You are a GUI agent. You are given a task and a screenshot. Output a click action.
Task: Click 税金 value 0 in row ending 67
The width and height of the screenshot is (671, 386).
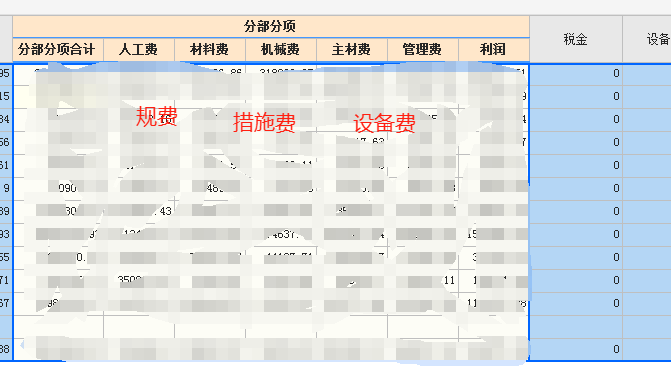576,304
